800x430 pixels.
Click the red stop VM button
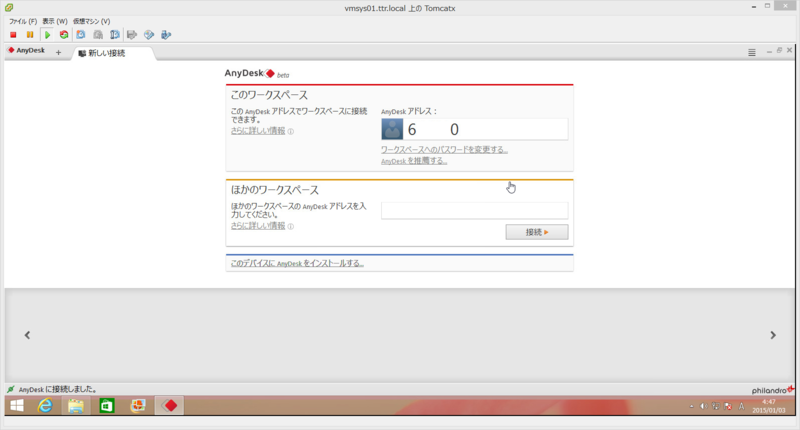13,35
